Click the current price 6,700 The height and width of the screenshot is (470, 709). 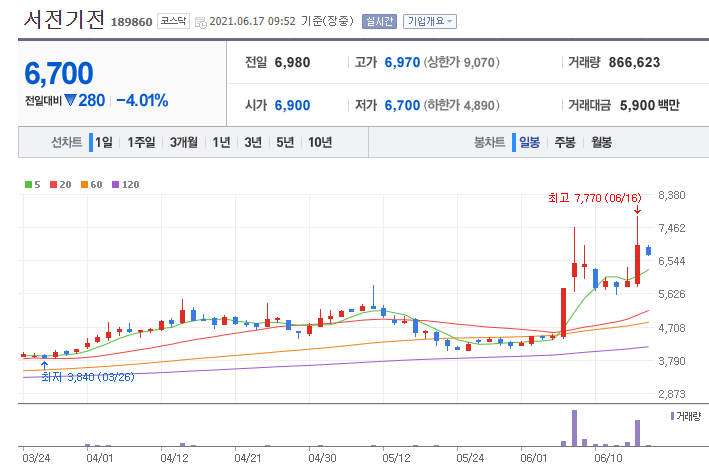[x=59, y=73]
